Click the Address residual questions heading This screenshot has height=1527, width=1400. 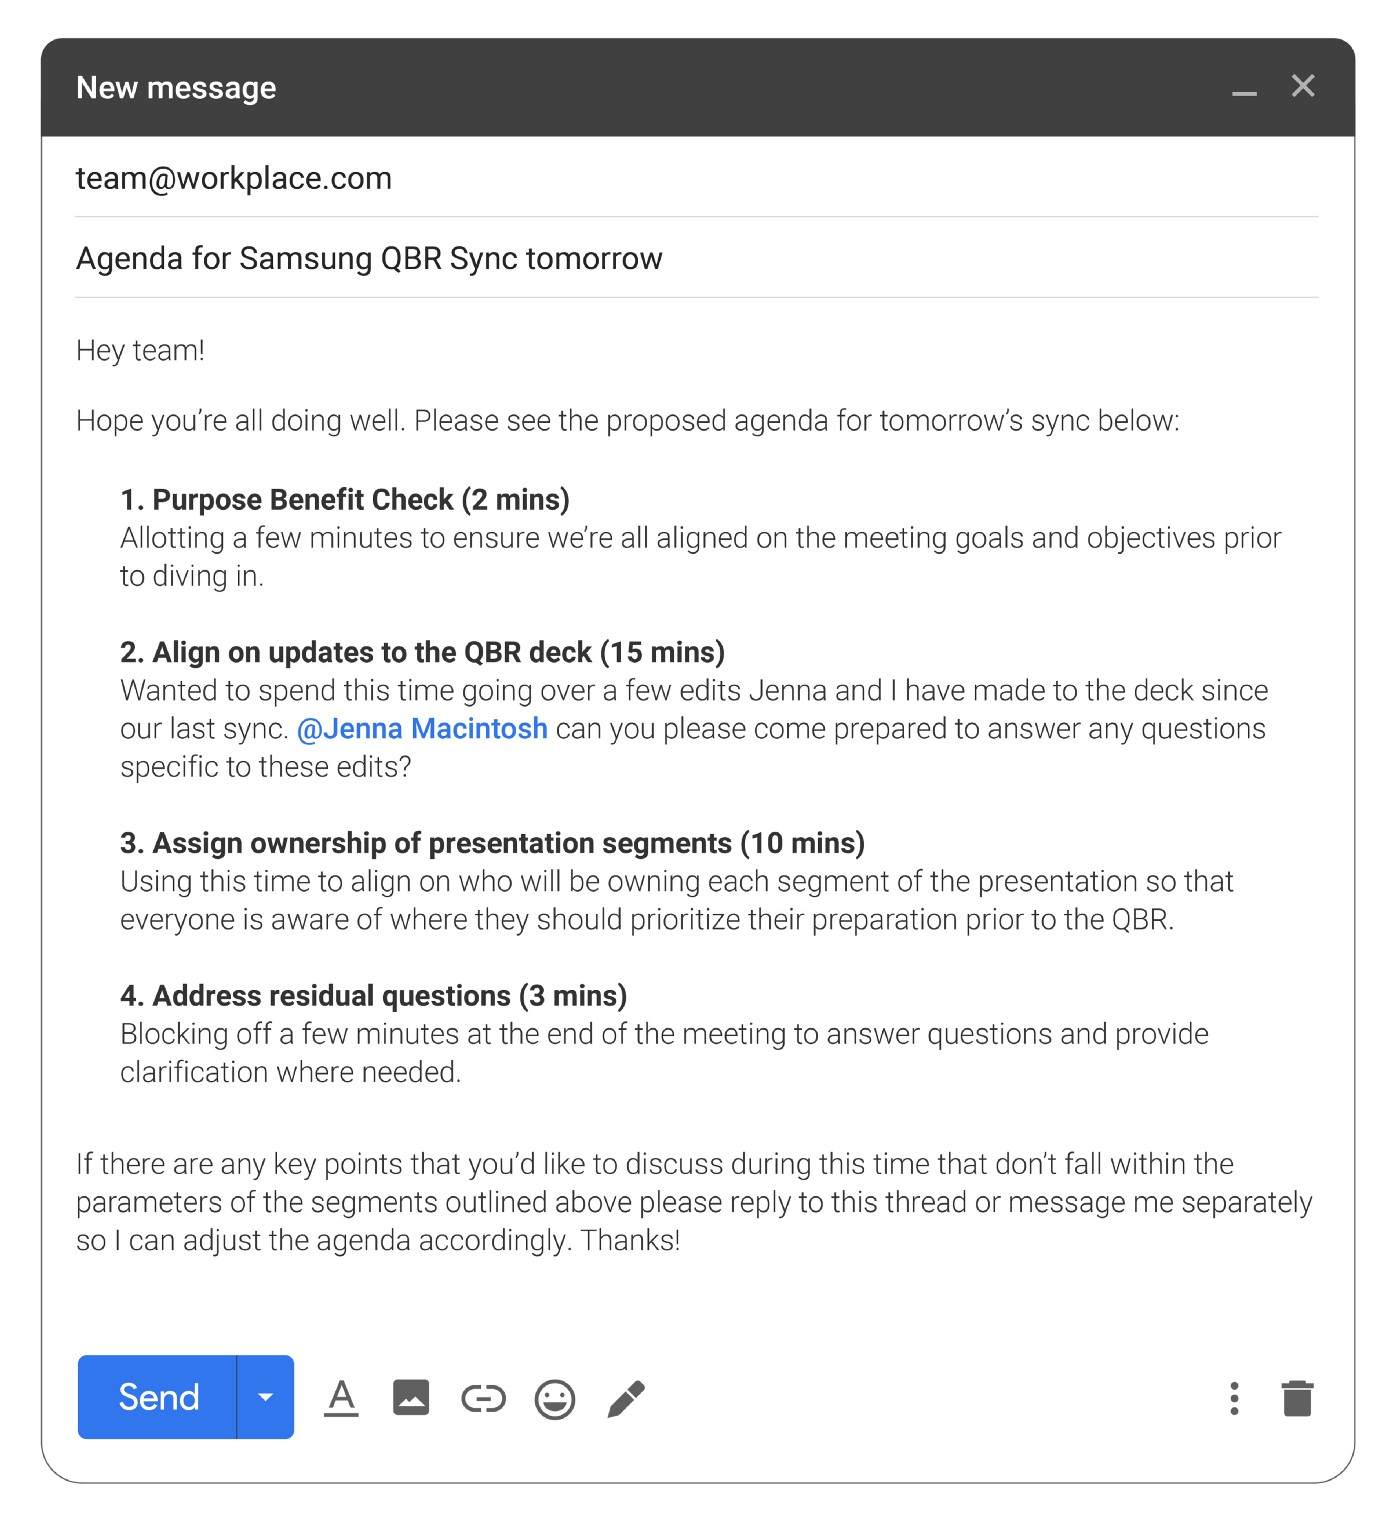(374, 995)
